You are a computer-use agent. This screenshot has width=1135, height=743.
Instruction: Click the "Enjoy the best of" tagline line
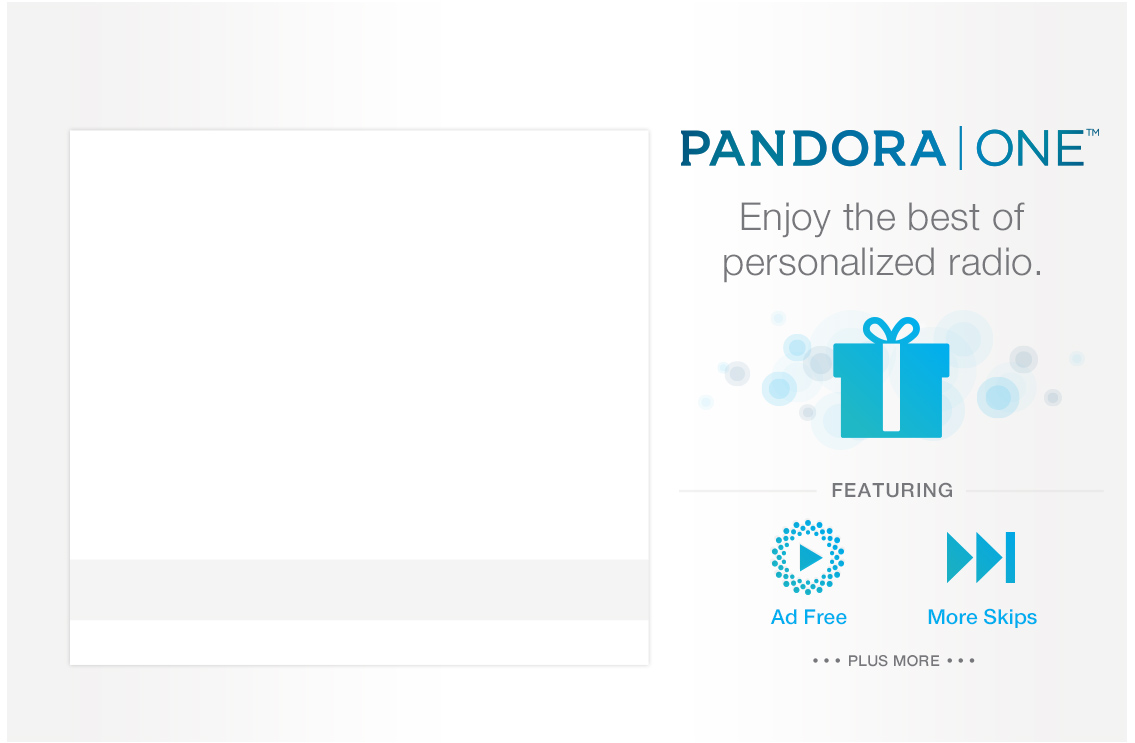coord(881,217)
